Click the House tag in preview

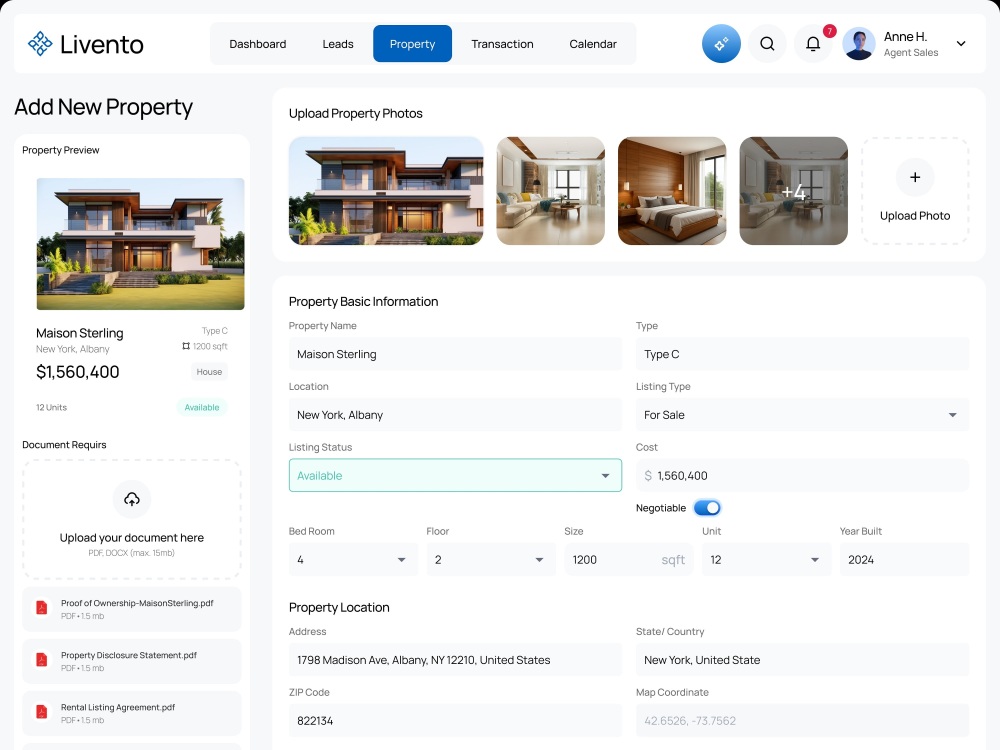[209, 372]
